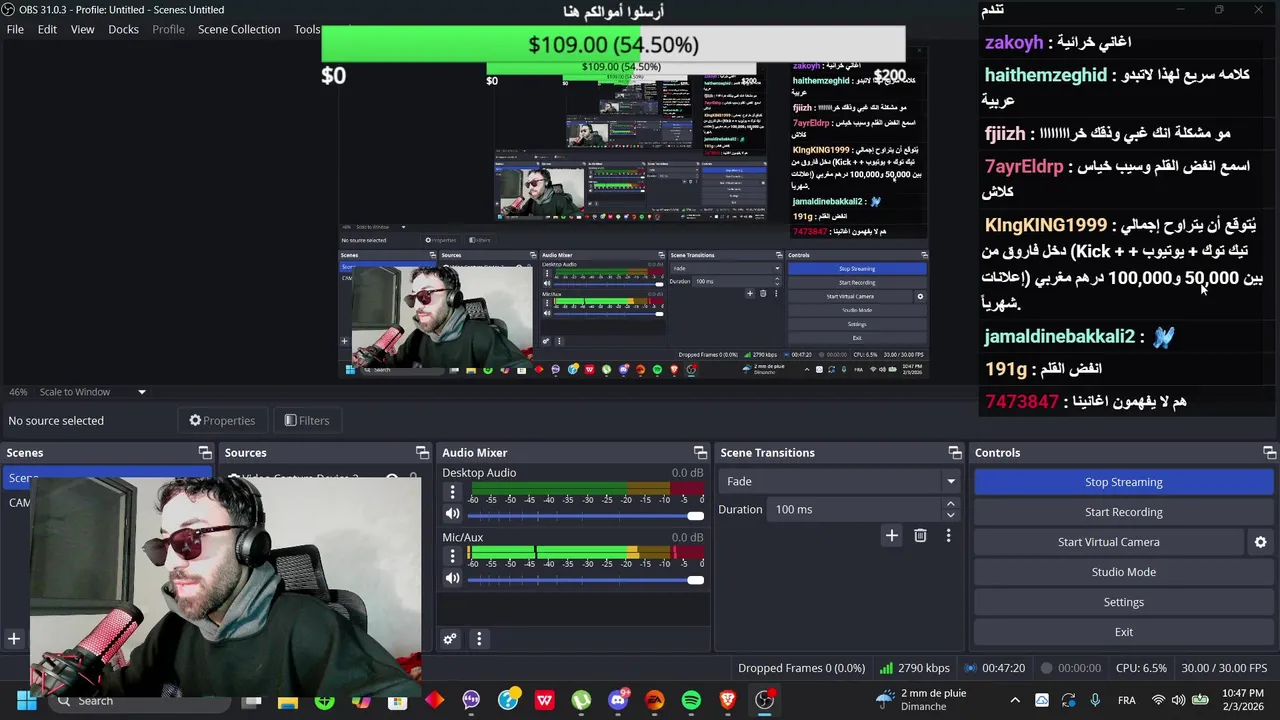Screen dimensions: 1280x720
Task: Add a new scene with plus icon
Action: click(x=14, y=638)
